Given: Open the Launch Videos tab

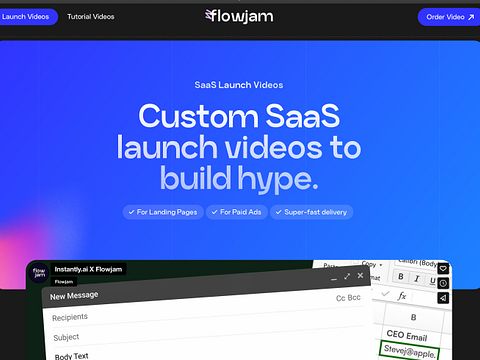Looking at the screenshot, I should pyautogui.click(x=25, y=17).
